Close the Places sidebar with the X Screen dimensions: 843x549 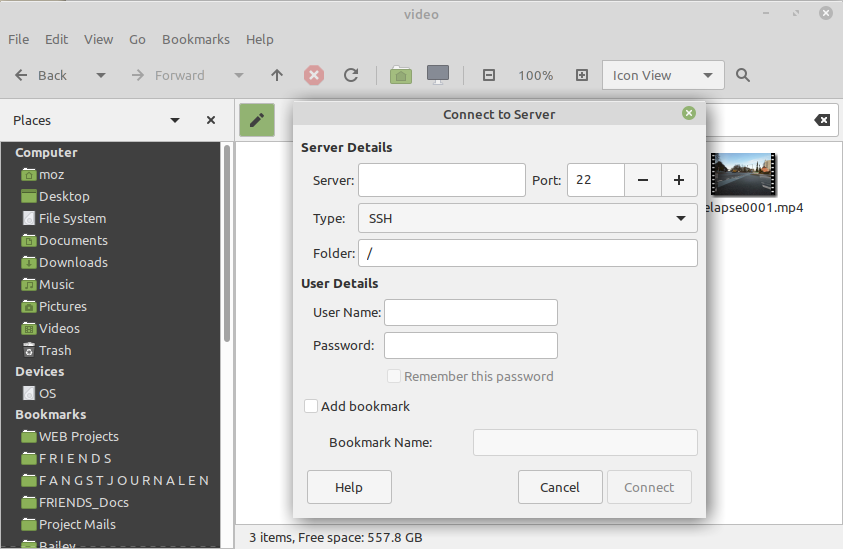[x=211, y=120]
